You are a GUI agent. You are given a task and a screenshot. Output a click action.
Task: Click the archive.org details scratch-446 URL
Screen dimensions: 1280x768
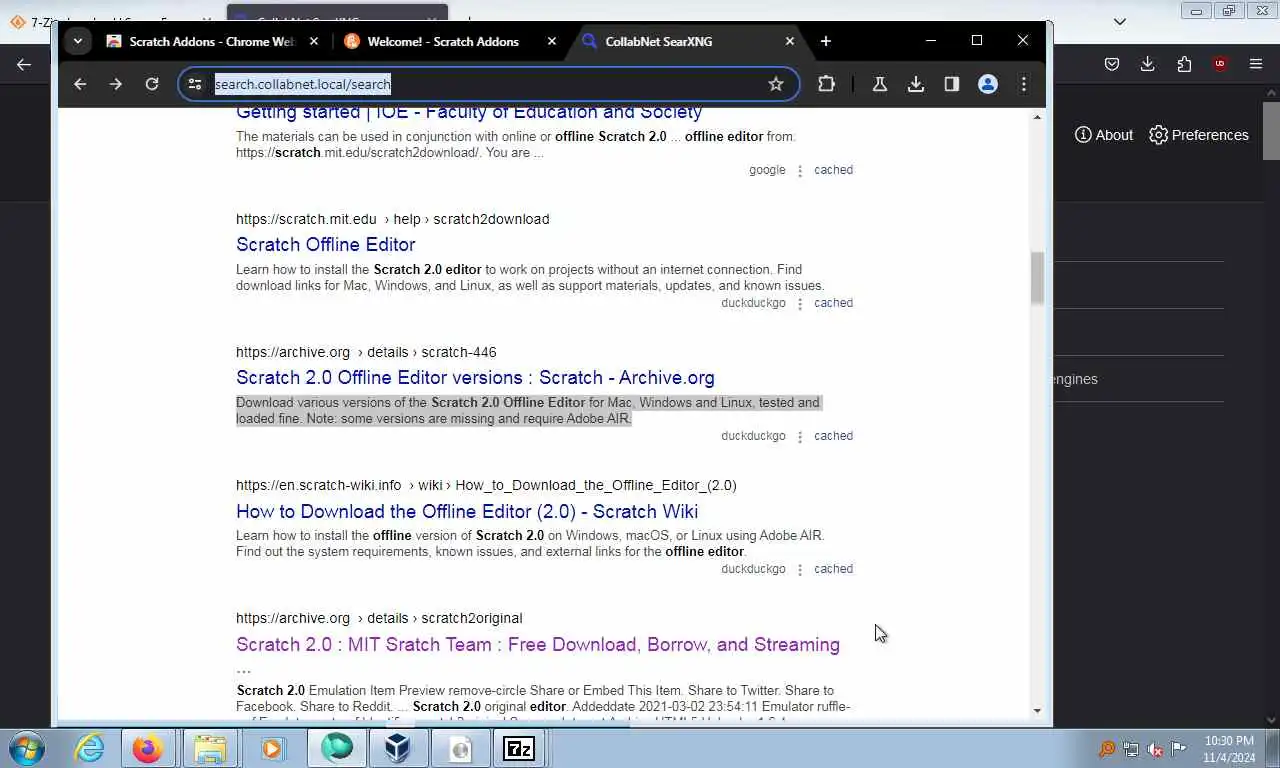366,352
